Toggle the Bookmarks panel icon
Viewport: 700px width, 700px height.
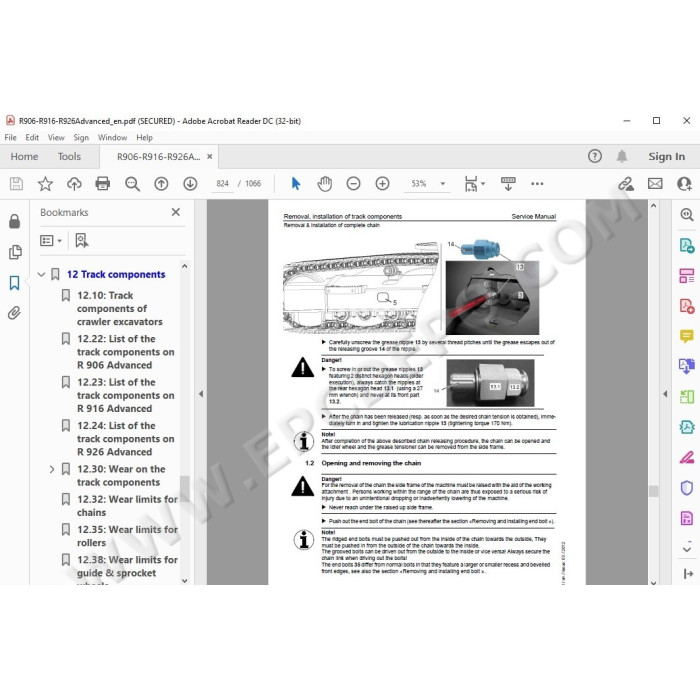[x=14, y=283]
